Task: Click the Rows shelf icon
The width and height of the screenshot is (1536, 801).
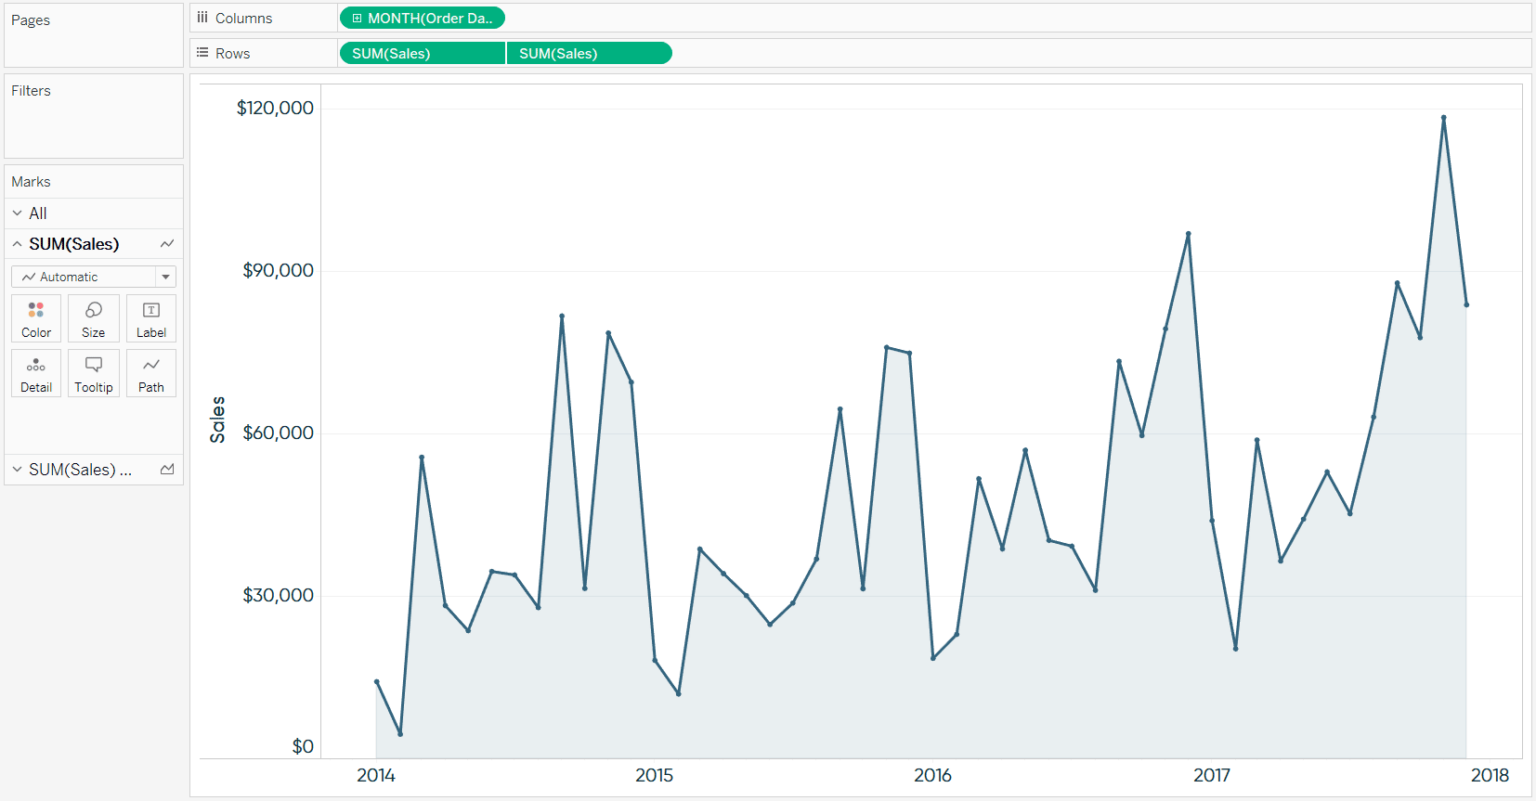Action: 202,52
